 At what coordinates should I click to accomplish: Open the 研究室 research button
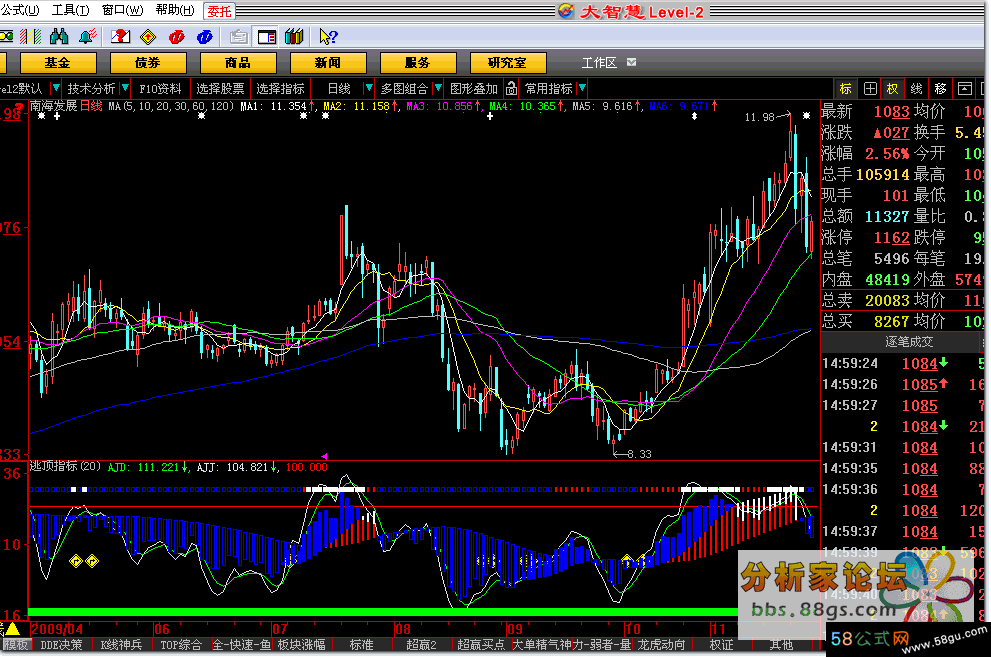pyautogui.click(x=508, y=63)
